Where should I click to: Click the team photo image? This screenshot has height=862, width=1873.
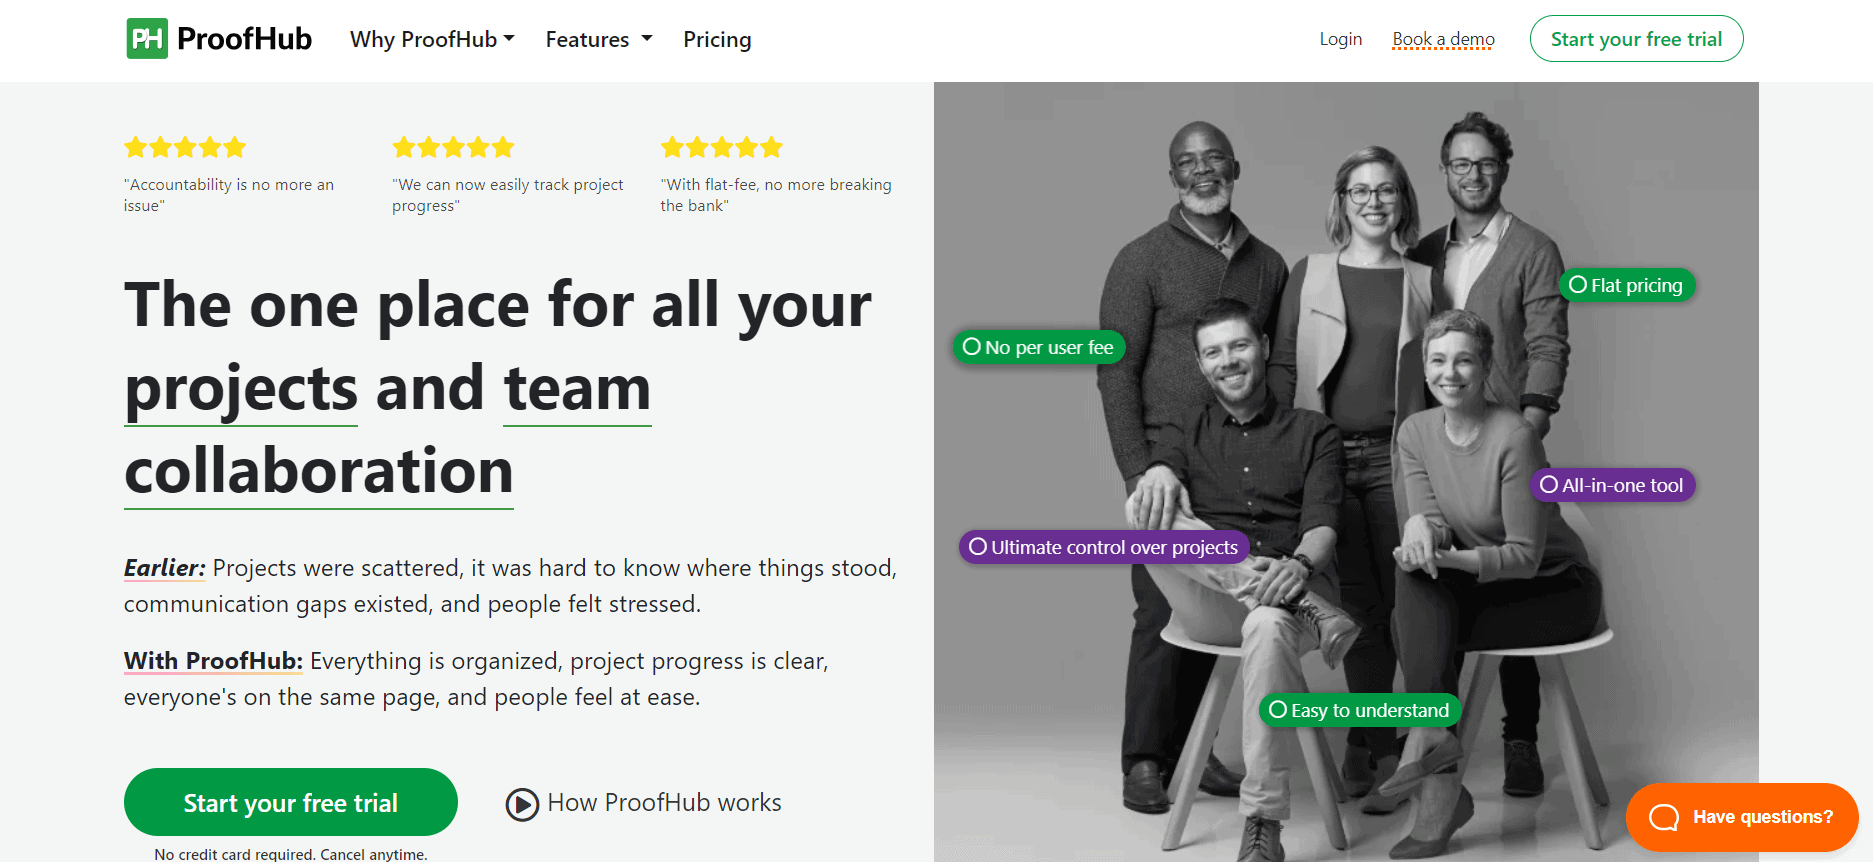tap(1346, 472)
